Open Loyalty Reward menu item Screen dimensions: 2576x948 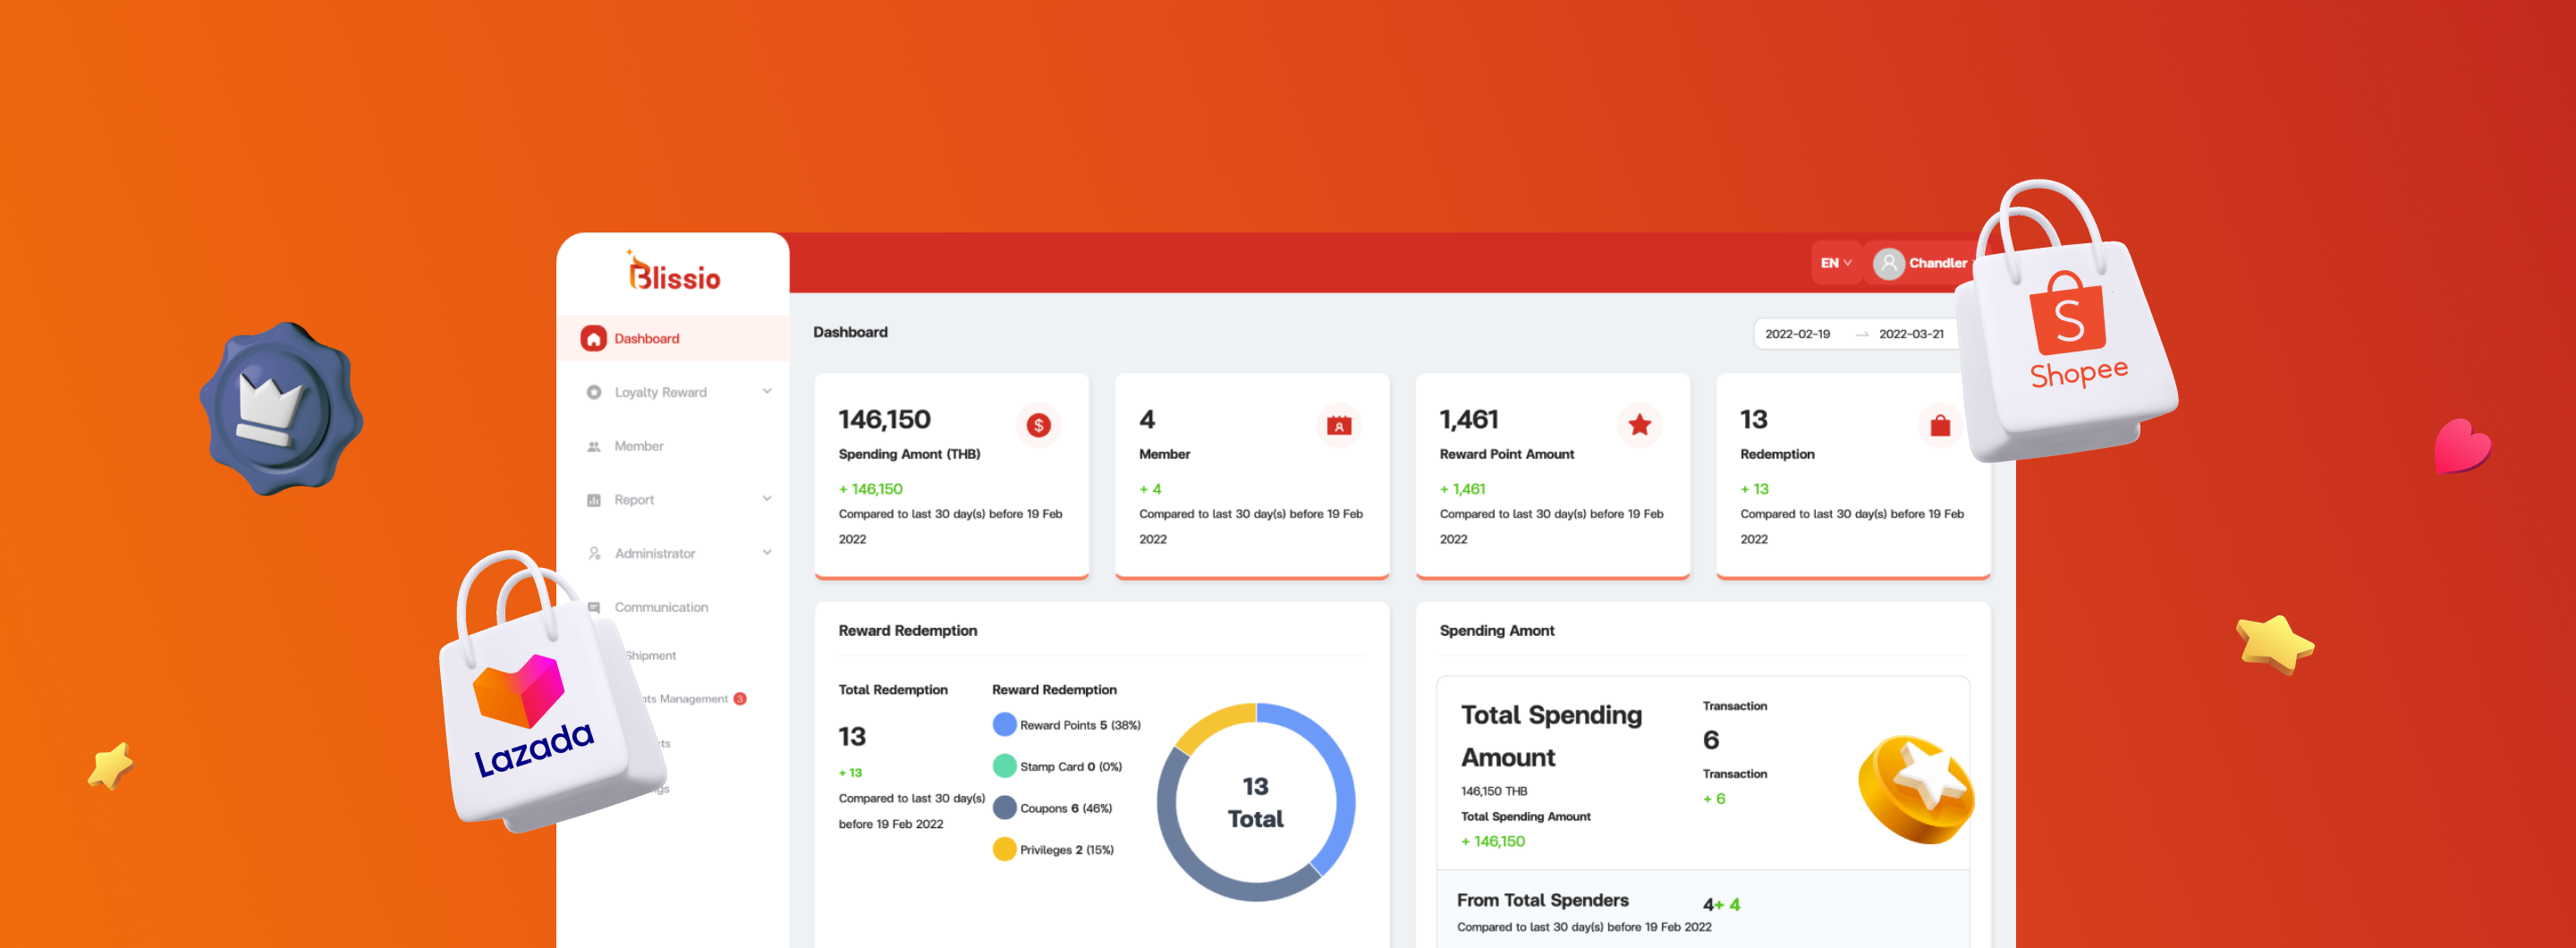[673, 393]
